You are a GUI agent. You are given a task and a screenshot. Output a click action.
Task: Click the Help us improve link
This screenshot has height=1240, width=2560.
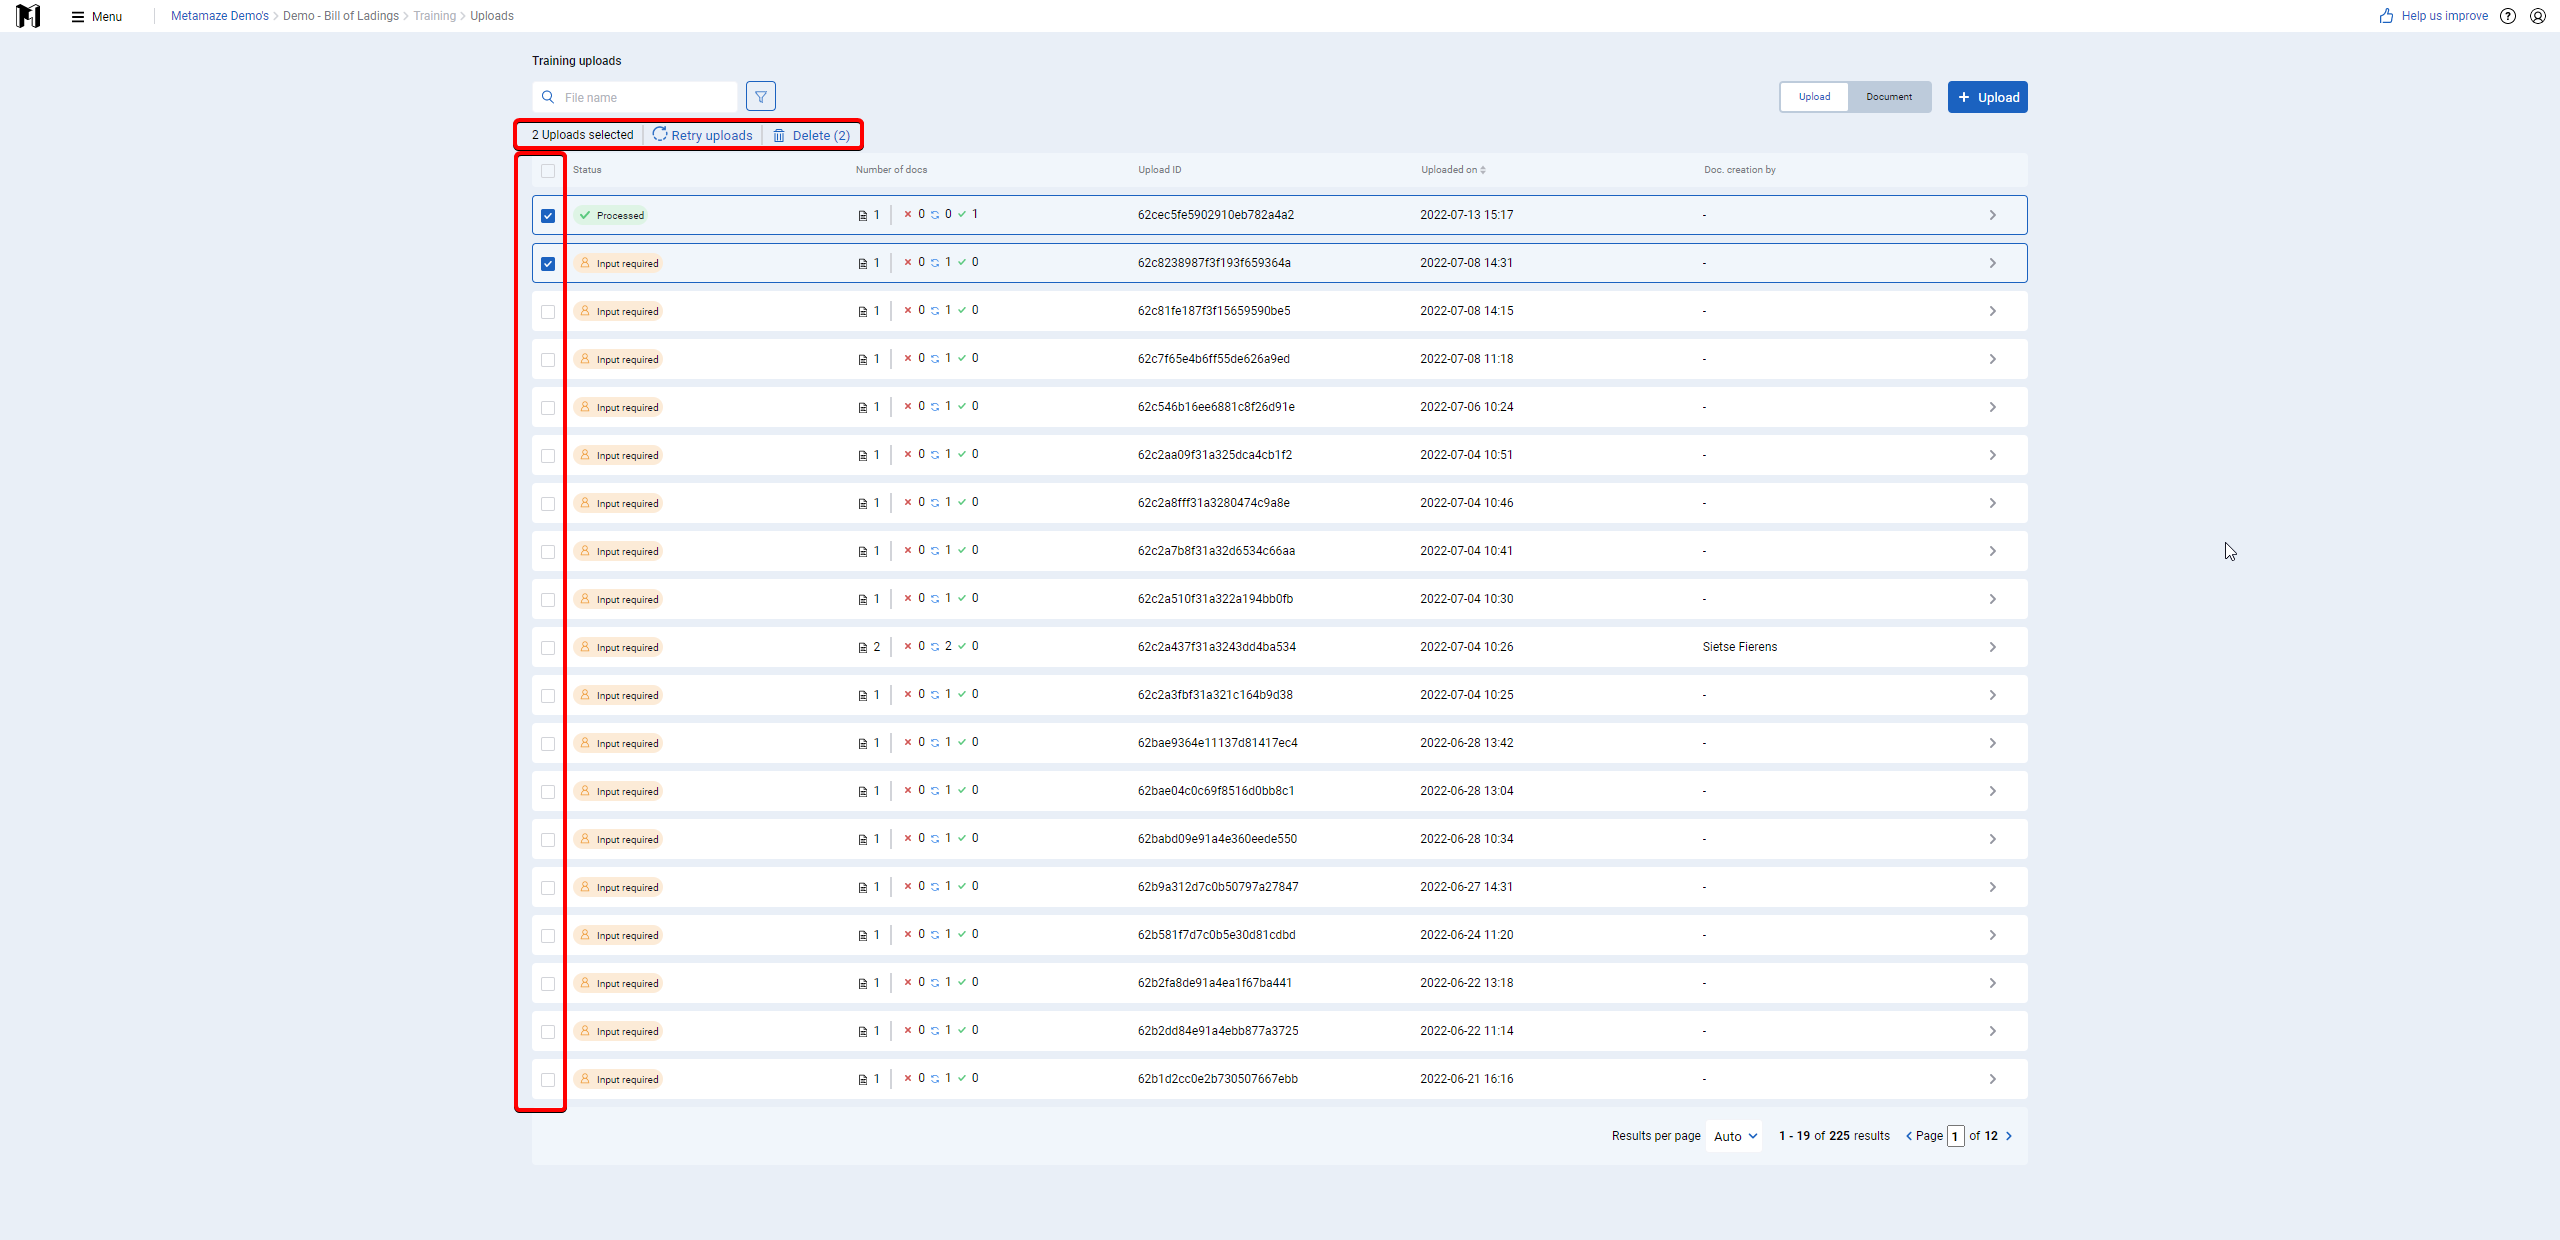point(2444,16)
